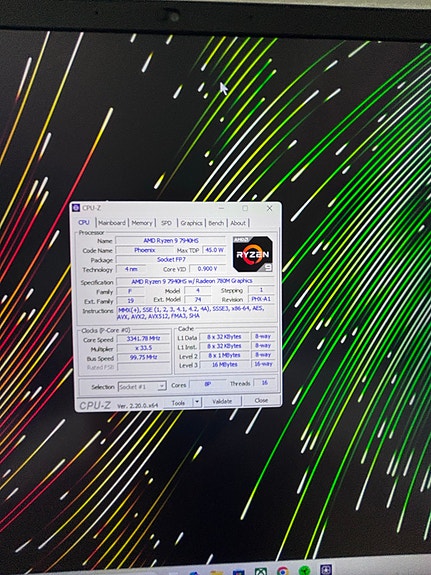Open the Tools dropdown arrow

[x=197, y=402]
